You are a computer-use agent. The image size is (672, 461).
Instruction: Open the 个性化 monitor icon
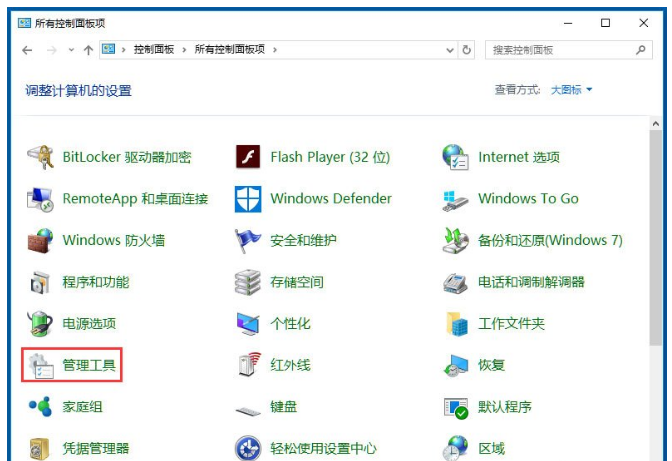(x=248, y=324)
